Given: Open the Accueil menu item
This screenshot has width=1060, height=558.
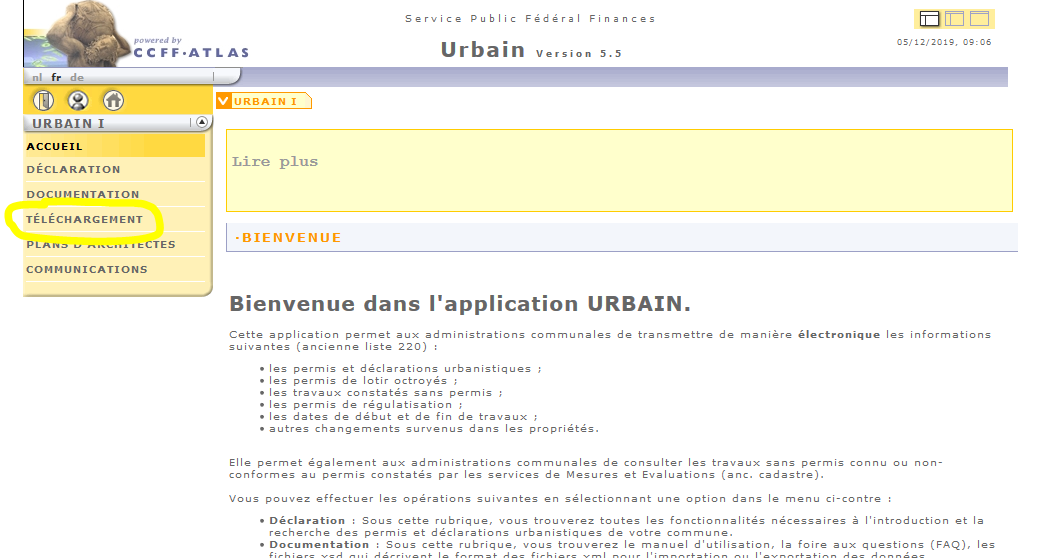Looking at the screenshot, I should [114, 146].
